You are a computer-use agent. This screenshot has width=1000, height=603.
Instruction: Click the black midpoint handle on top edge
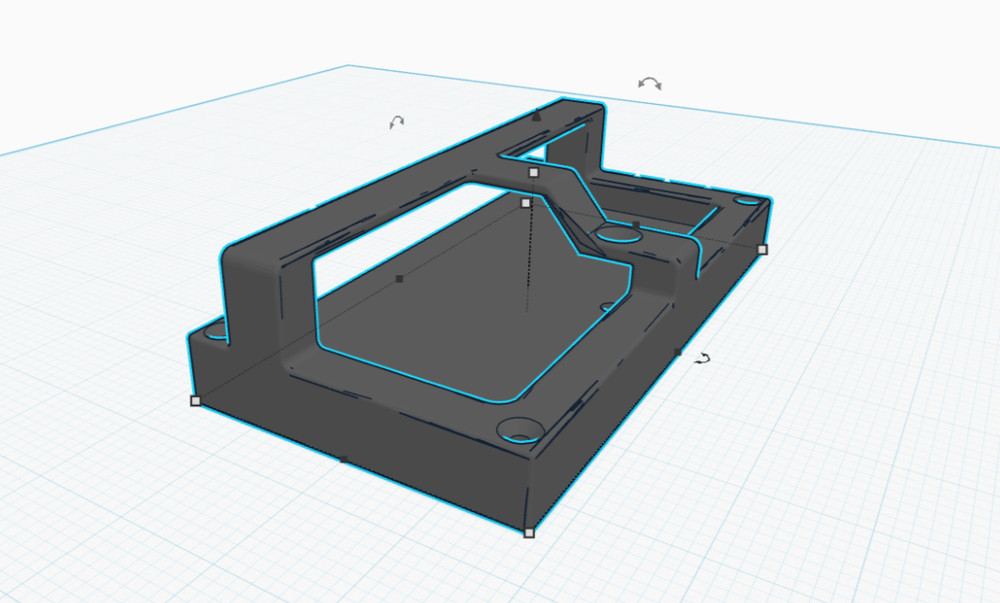pos(636,224)
